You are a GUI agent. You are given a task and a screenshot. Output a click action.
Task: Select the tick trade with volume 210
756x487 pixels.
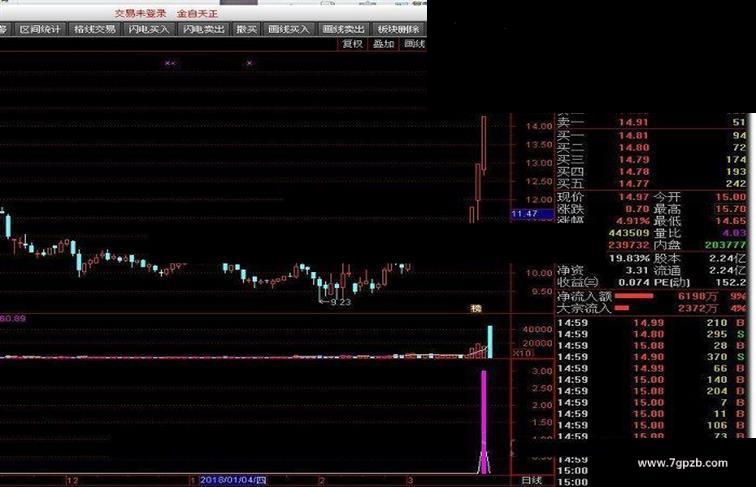click(x=651, y=323)
